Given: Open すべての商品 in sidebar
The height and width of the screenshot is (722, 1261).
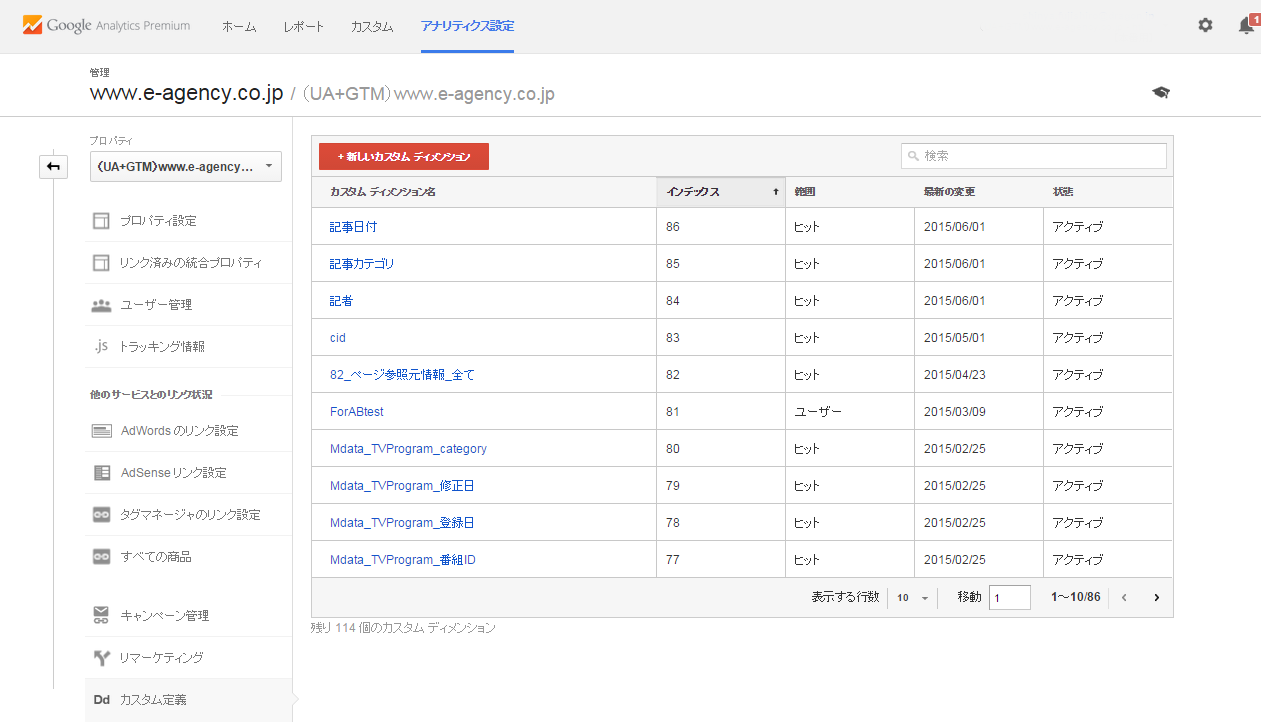Looking at the screenshot, I should click(155, 557).
